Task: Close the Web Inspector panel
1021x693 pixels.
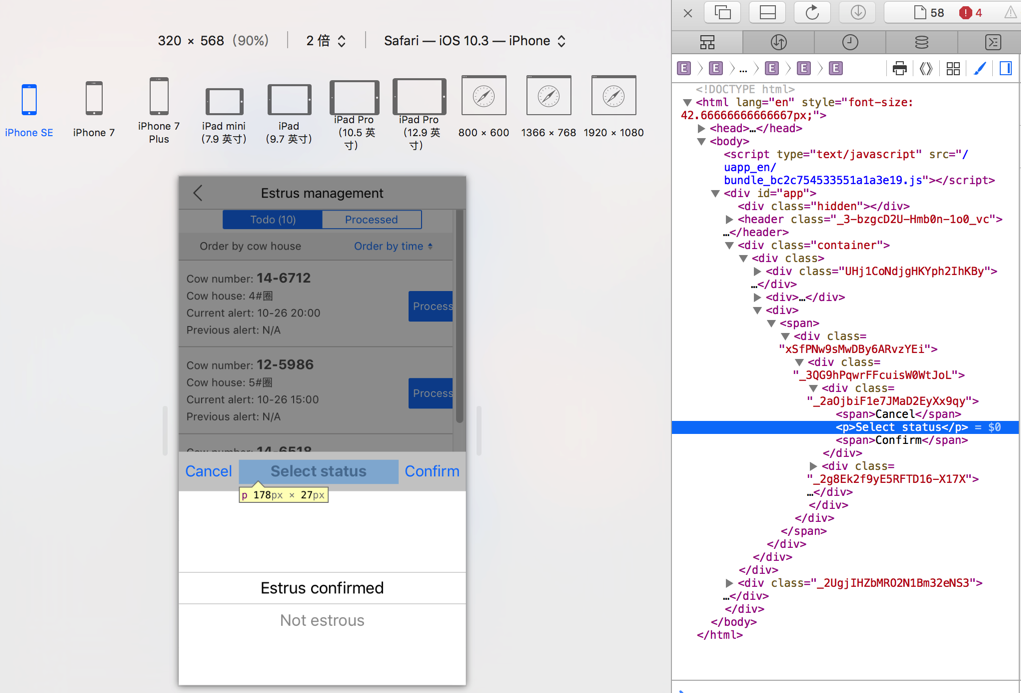Action: point(688,12)
